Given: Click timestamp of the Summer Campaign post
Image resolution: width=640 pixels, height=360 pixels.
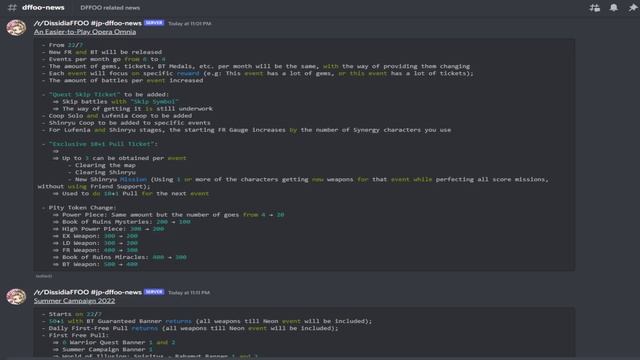Looking at the screenshot, I should click(x=189, y=293).
